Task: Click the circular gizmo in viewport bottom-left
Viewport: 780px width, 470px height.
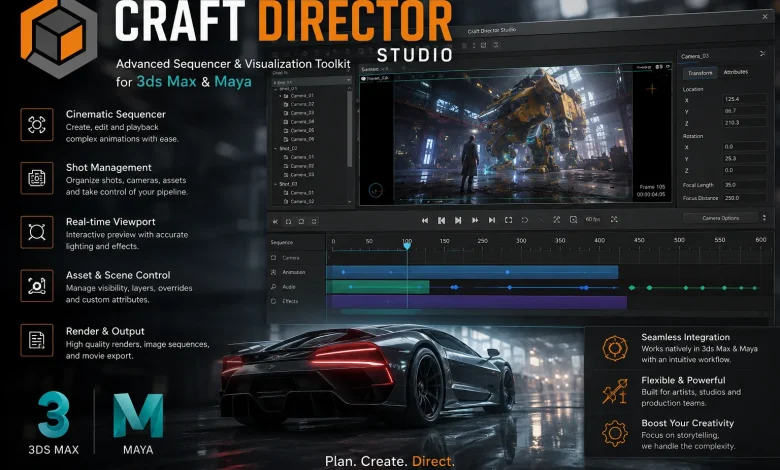Action: (x=376, y=189)
